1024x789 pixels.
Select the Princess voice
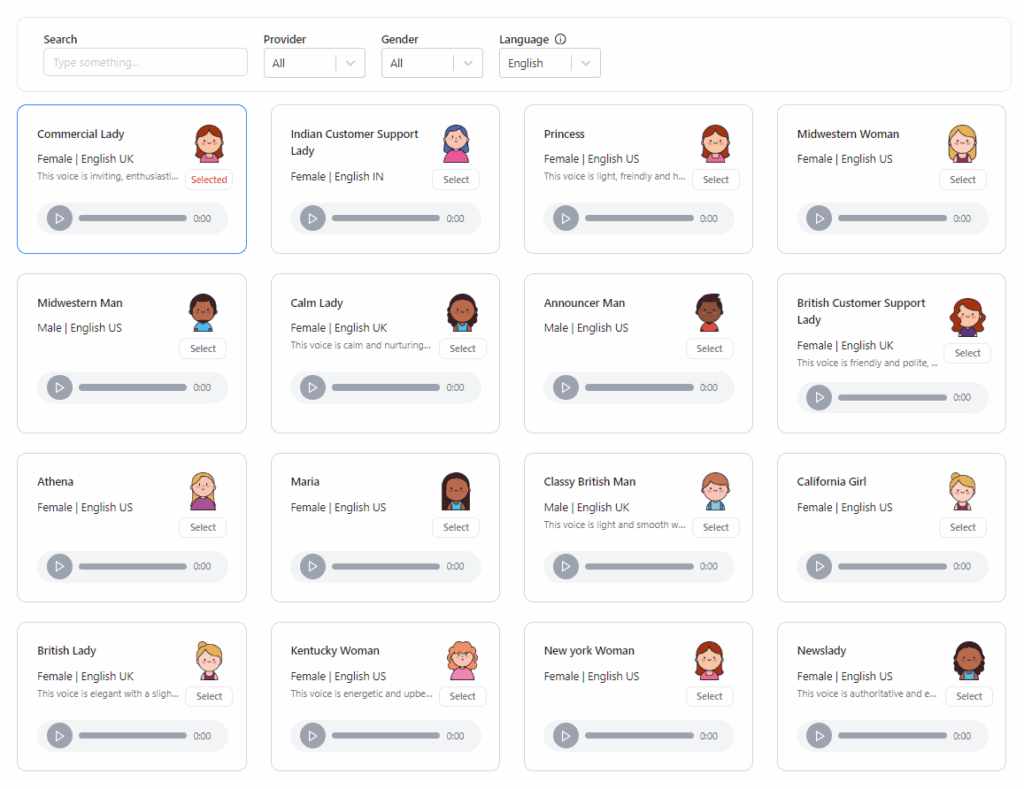pyautogui.click(x=716, y=180)
